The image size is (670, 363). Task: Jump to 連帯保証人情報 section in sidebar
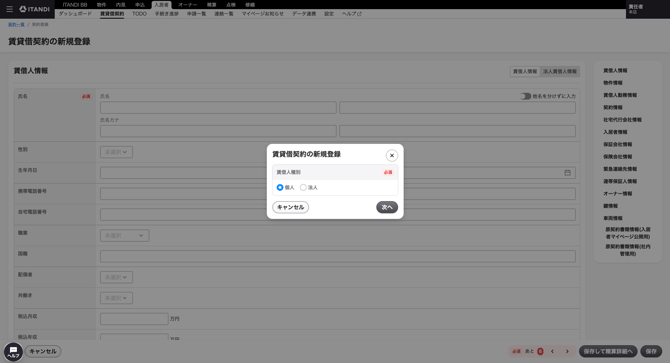click(620, 182)
